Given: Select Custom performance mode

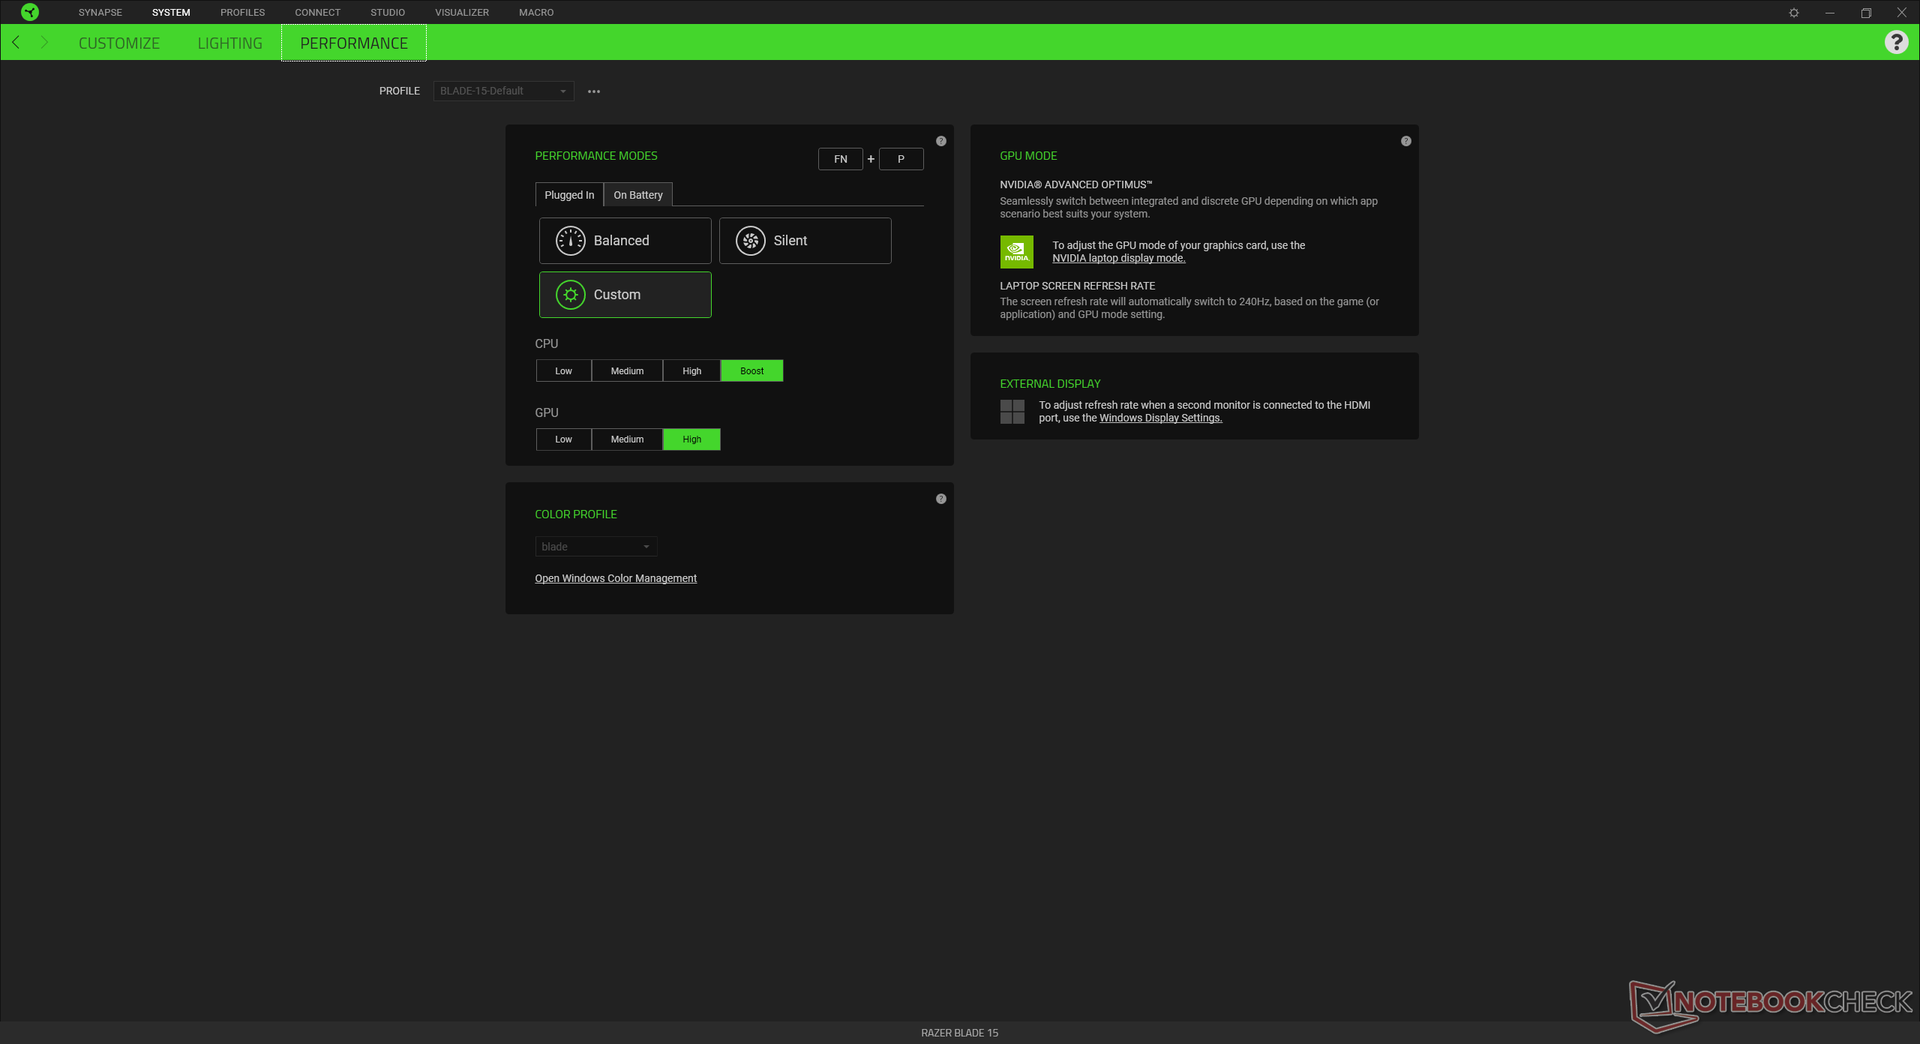Looking at the screenshot, I should click(x=625, y=295).
